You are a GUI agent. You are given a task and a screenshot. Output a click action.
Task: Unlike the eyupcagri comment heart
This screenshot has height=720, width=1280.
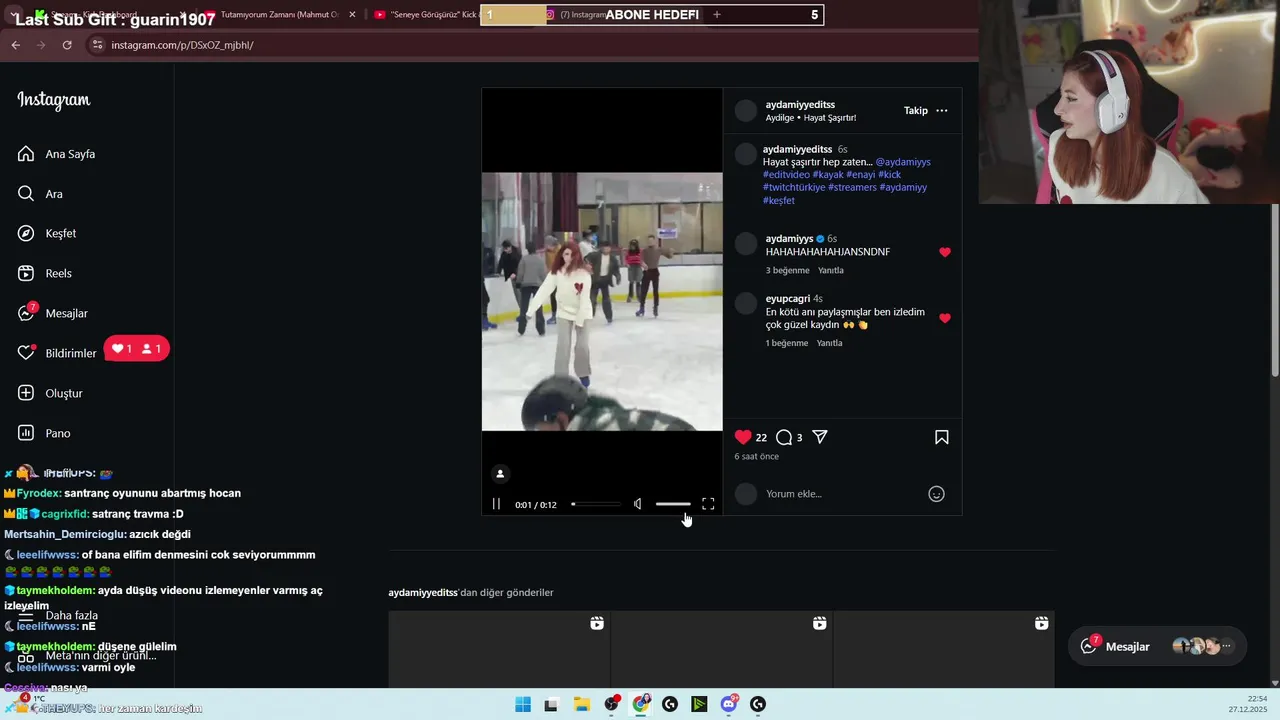click(x=945, y=318)
